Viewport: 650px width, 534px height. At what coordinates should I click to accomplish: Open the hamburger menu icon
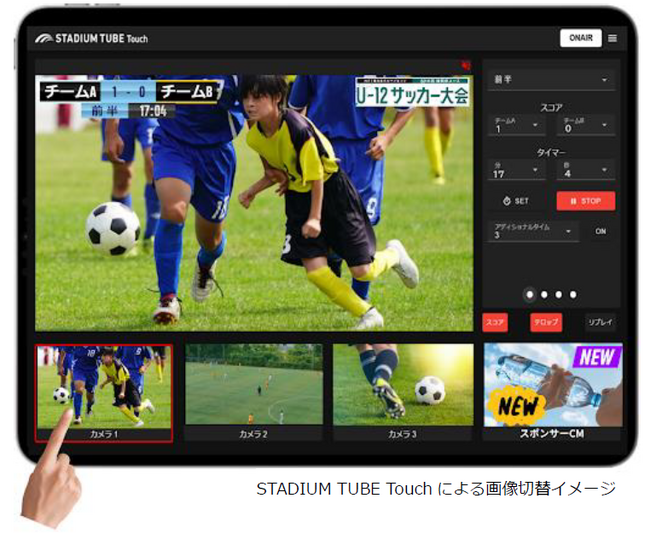click(x=612, y=38)
